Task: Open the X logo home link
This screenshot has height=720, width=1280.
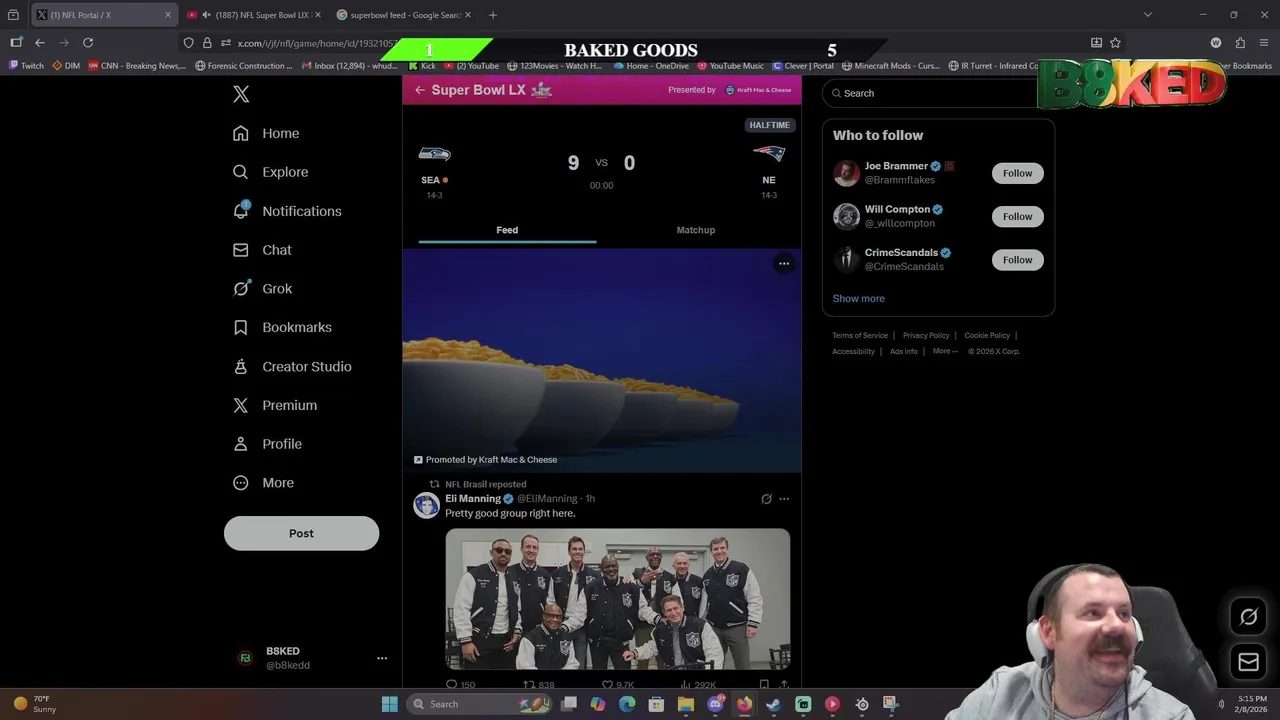Action: tap(241, 94)
